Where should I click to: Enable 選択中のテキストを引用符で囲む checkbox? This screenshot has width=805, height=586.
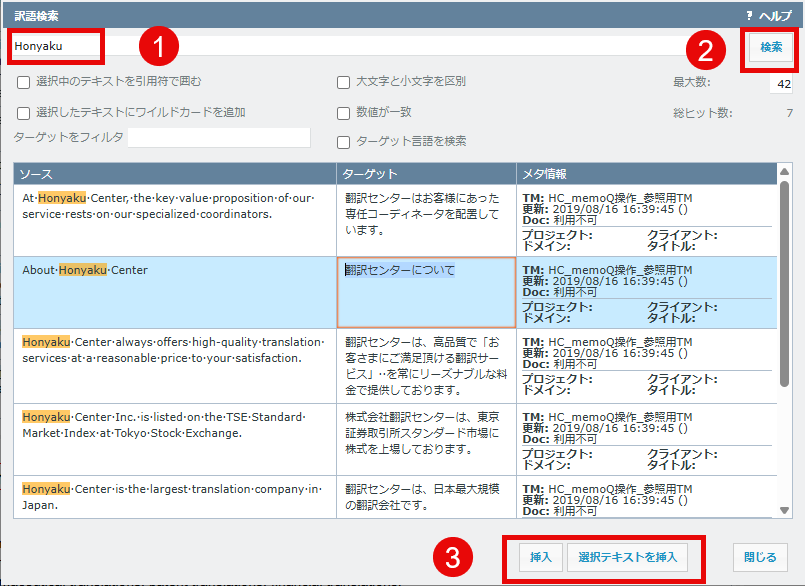pyautogui.click(x=23, y=82)
